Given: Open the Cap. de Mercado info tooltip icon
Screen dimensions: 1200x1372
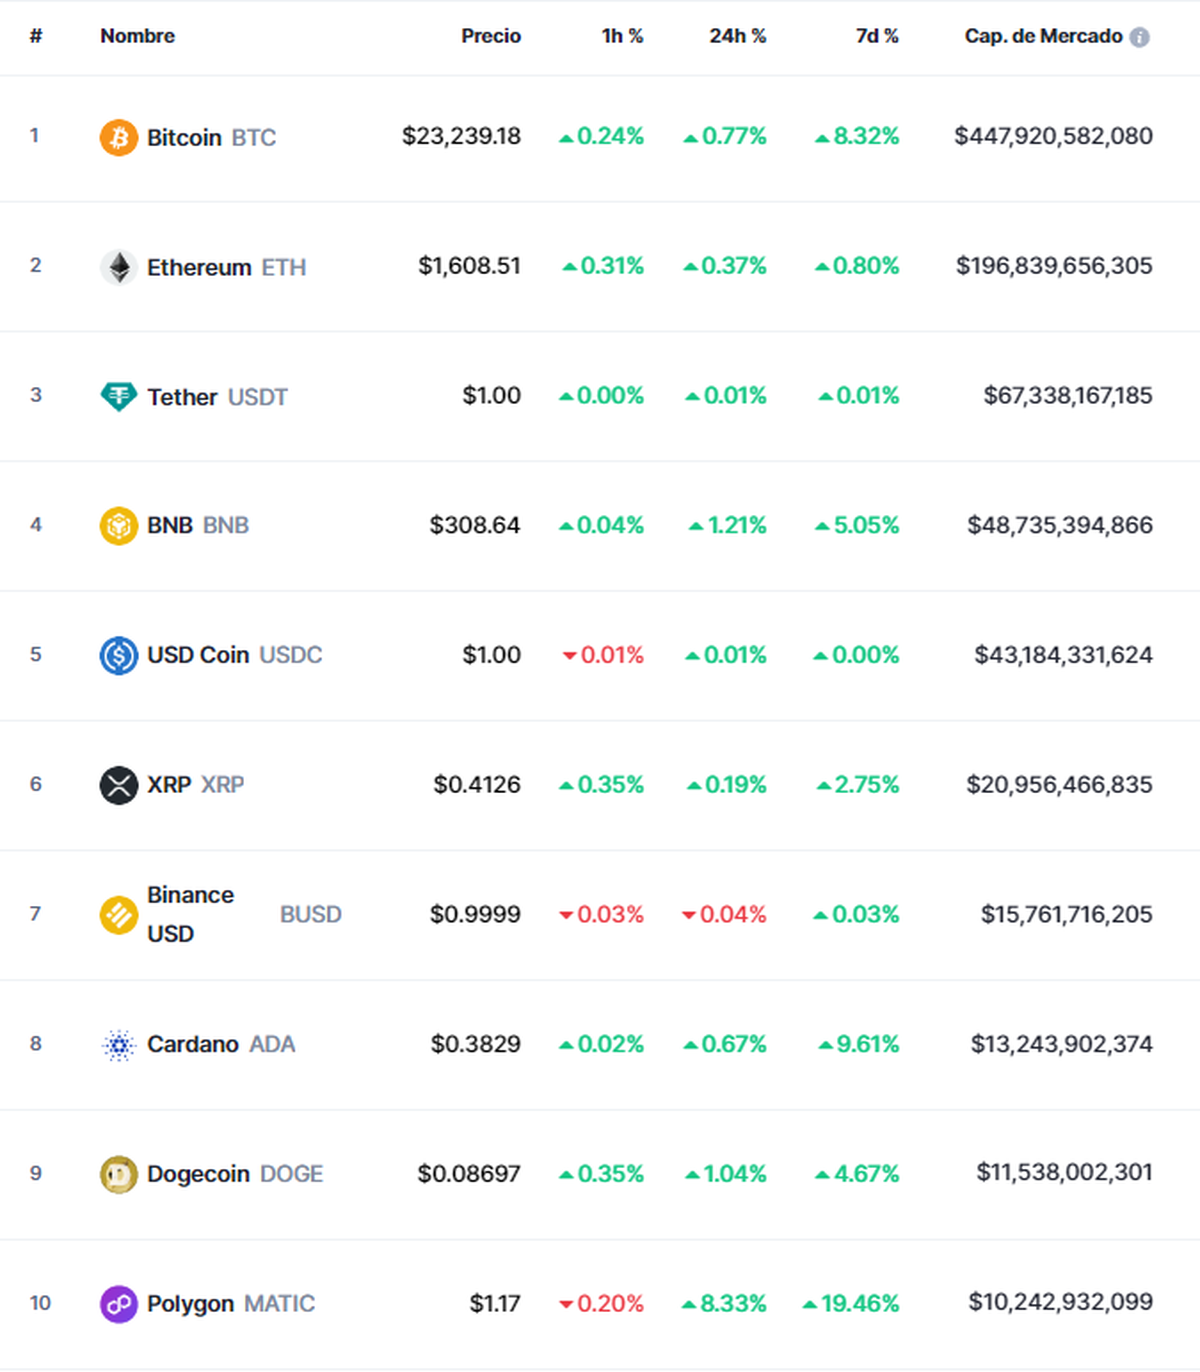Looking at the screenshot, I should pyautogui.click(x=1141, y=36).
